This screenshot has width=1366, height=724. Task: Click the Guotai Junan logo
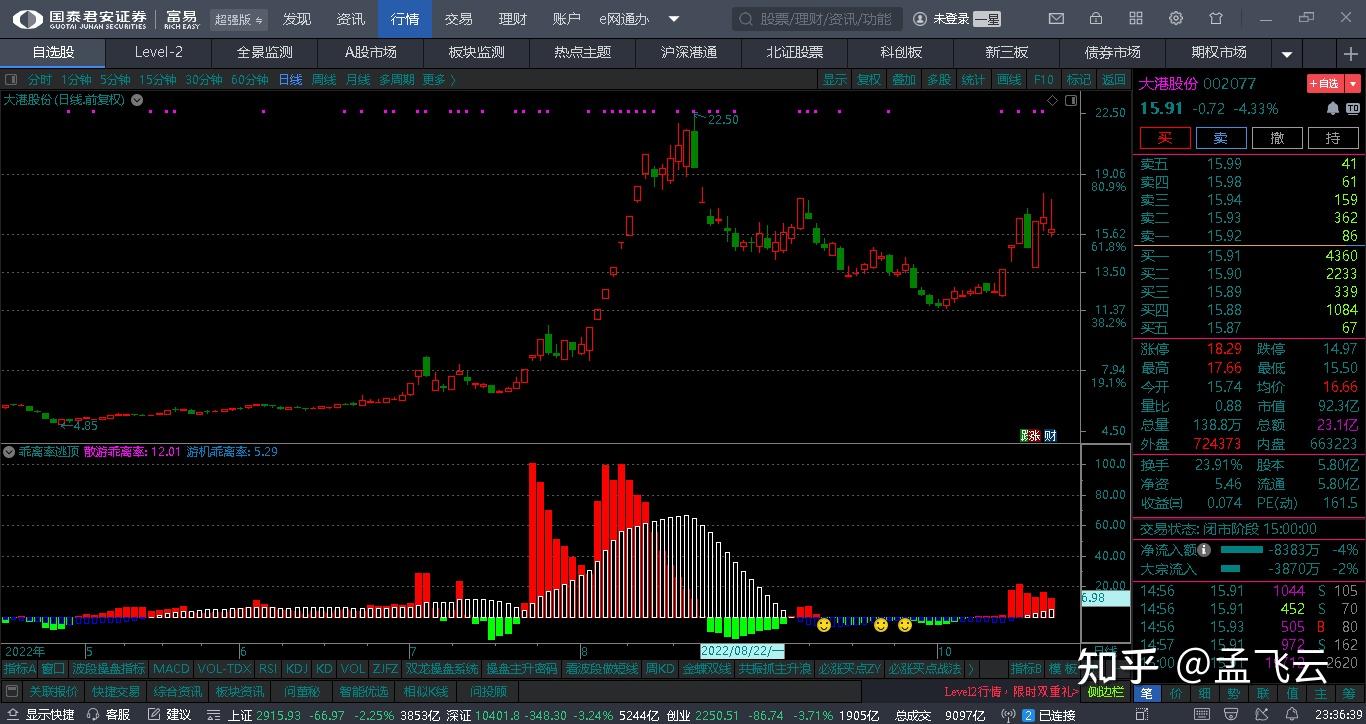tap(80, 19)
